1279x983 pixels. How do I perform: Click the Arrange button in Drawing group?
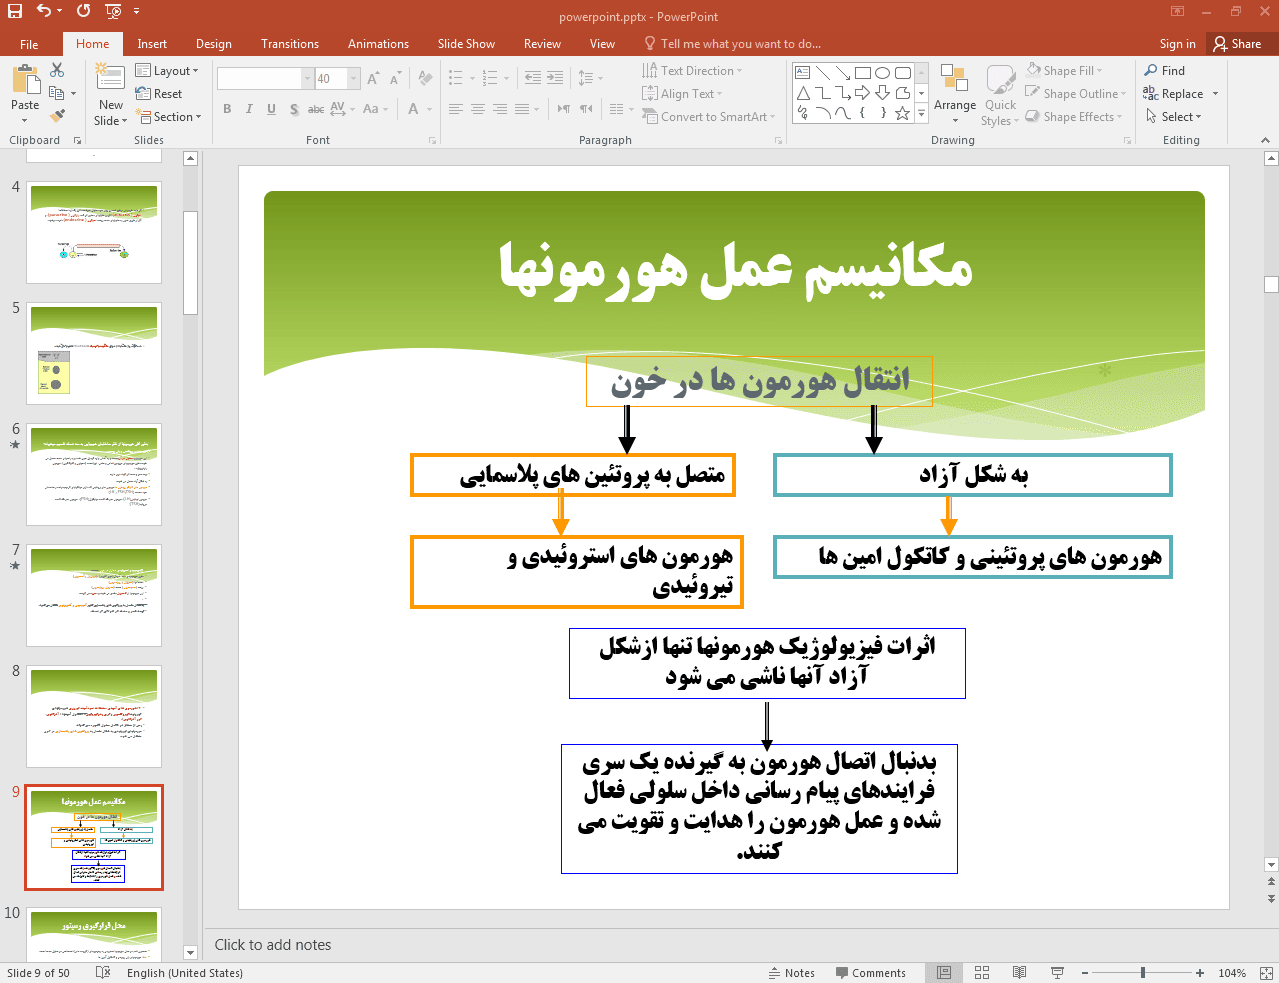coord(954,93)
